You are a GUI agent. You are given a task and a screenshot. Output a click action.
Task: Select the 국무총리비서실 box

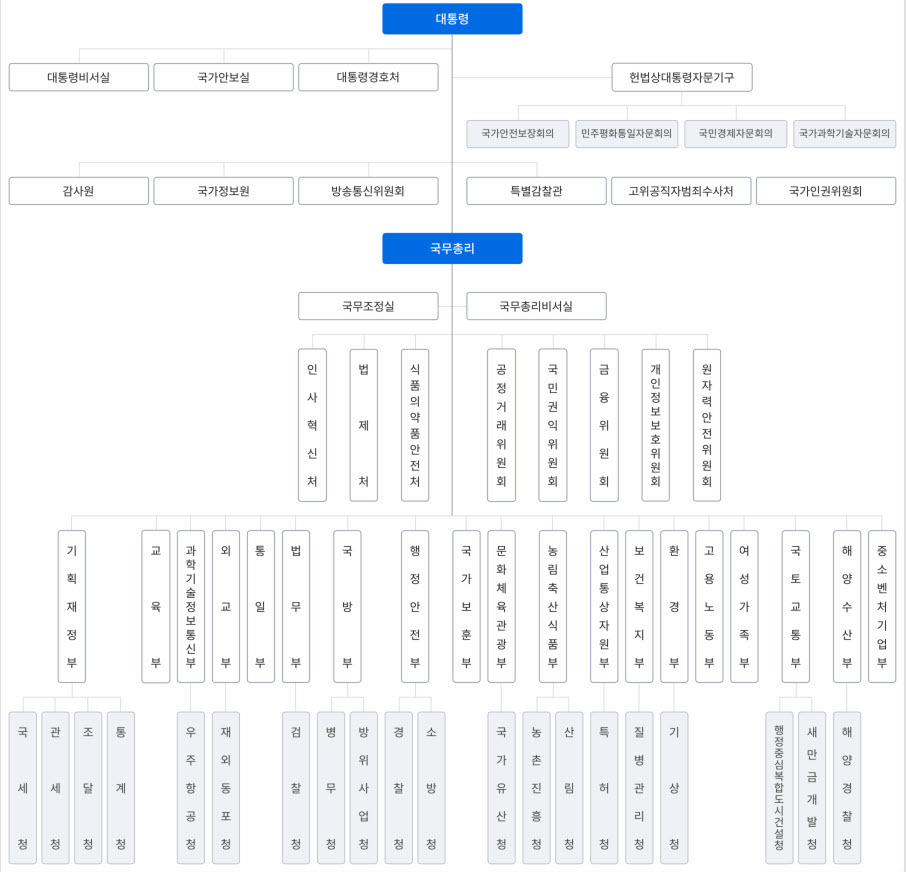[536, 306]
